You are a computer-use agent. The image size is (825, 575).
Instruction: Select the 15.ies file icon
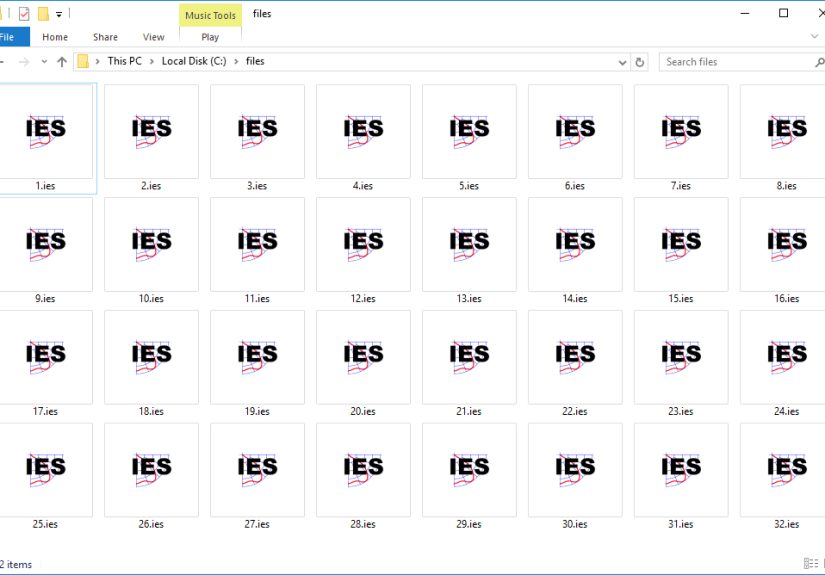681,245
